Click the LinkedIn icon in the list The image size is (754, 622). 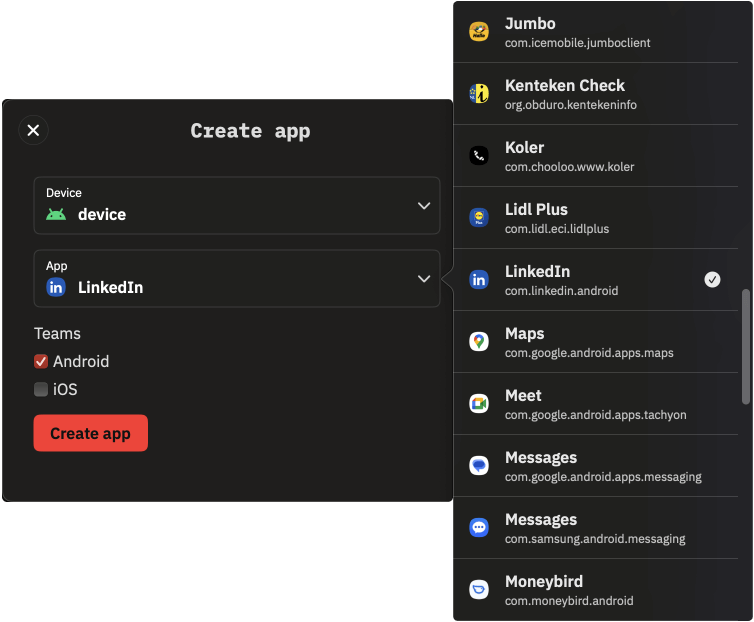tap(478, 280)
